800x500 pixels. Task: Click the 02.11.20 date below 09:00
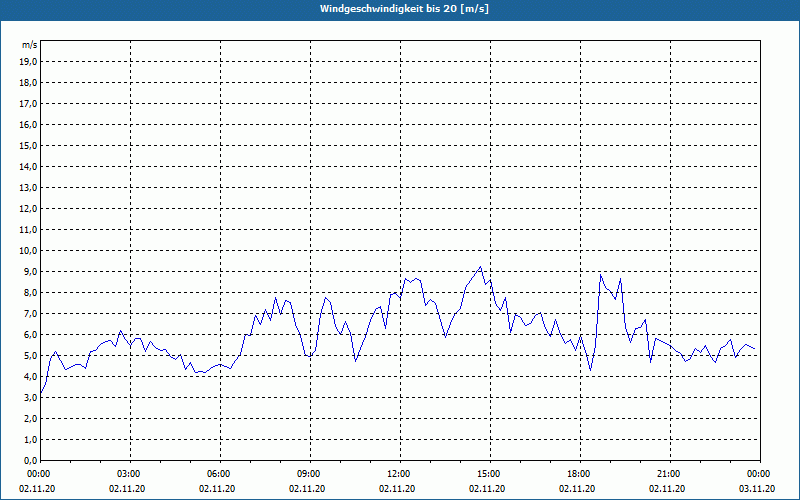click(307, 489)
